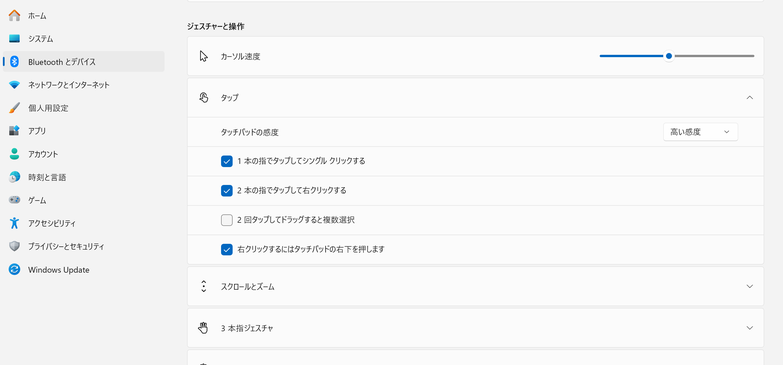Open ネットワークとインターネット settings

(x=83, y=85)
